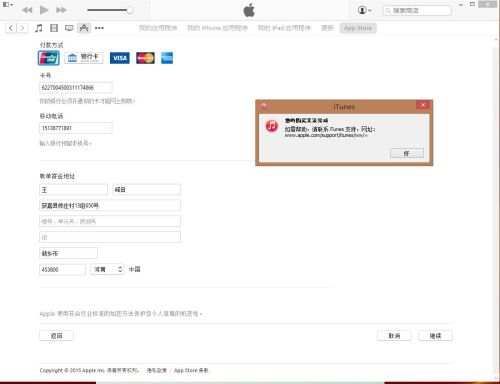Minimize the iTunes window
Viewport: 500px width, 384px height.
tap(461, 5)
